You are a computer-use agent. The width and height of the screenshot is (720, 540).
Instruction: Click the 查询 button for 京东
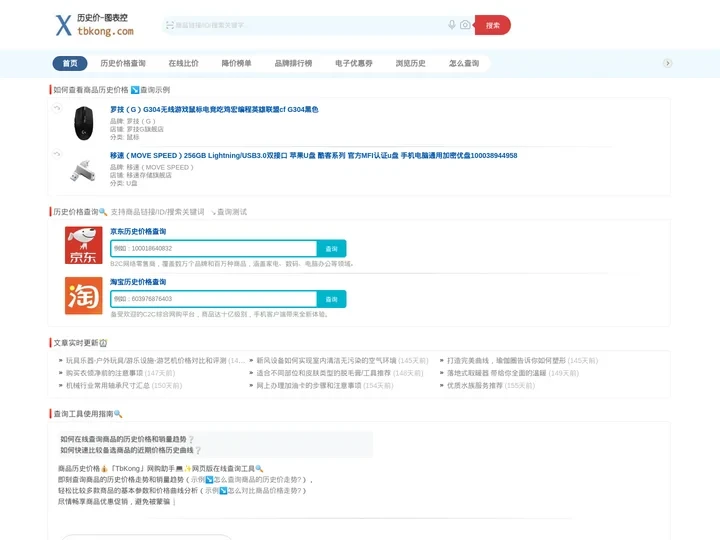coord(332,248)
